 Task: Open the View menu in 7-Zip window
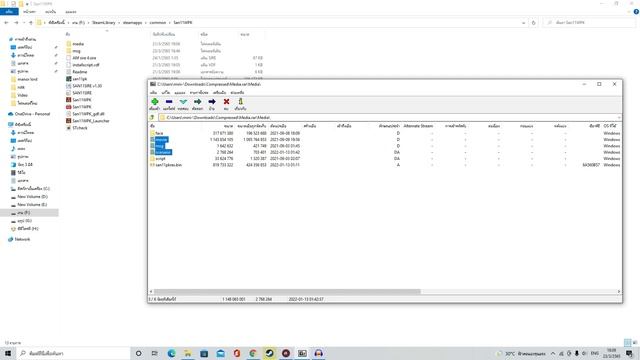pyautogui.click(x=180, y=93)
